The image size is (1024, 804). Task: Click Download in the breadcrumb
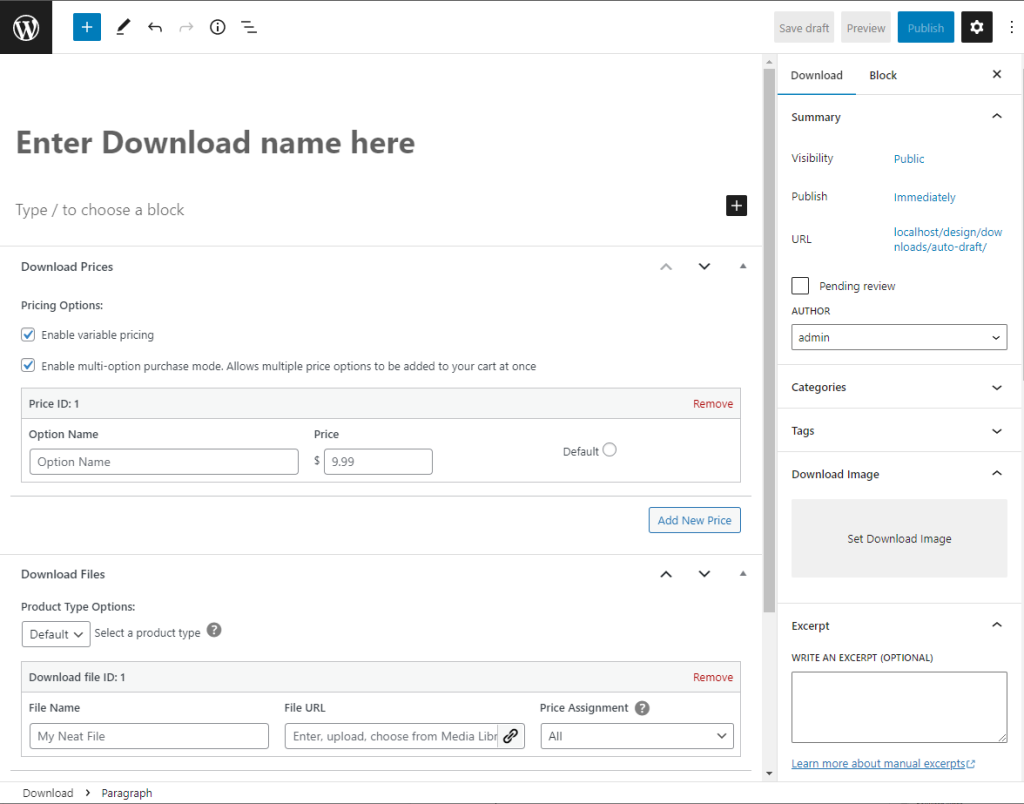tap(48, 793)
